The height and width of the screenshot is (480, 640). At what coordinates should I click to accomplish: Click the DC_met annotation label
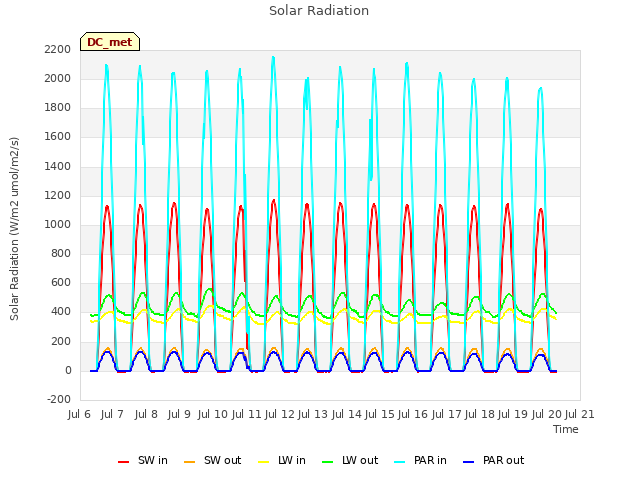110,42
